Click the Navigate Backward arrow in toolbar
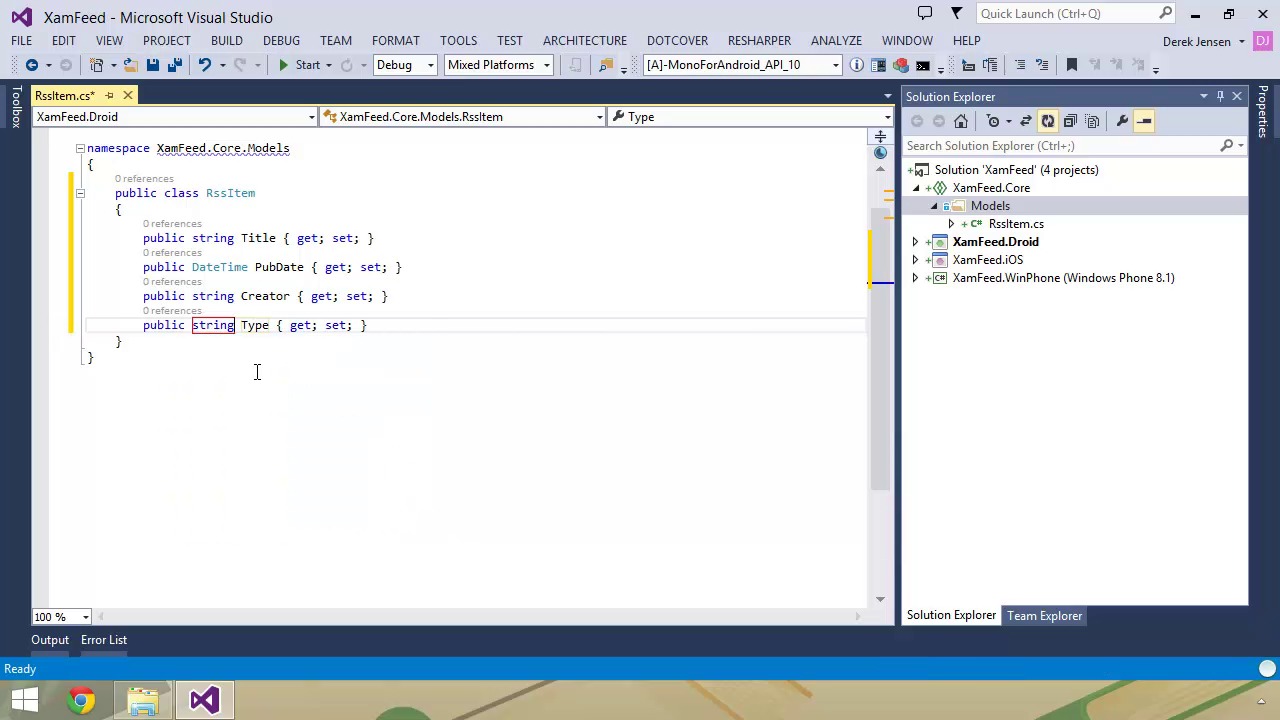 click(32, 65)
